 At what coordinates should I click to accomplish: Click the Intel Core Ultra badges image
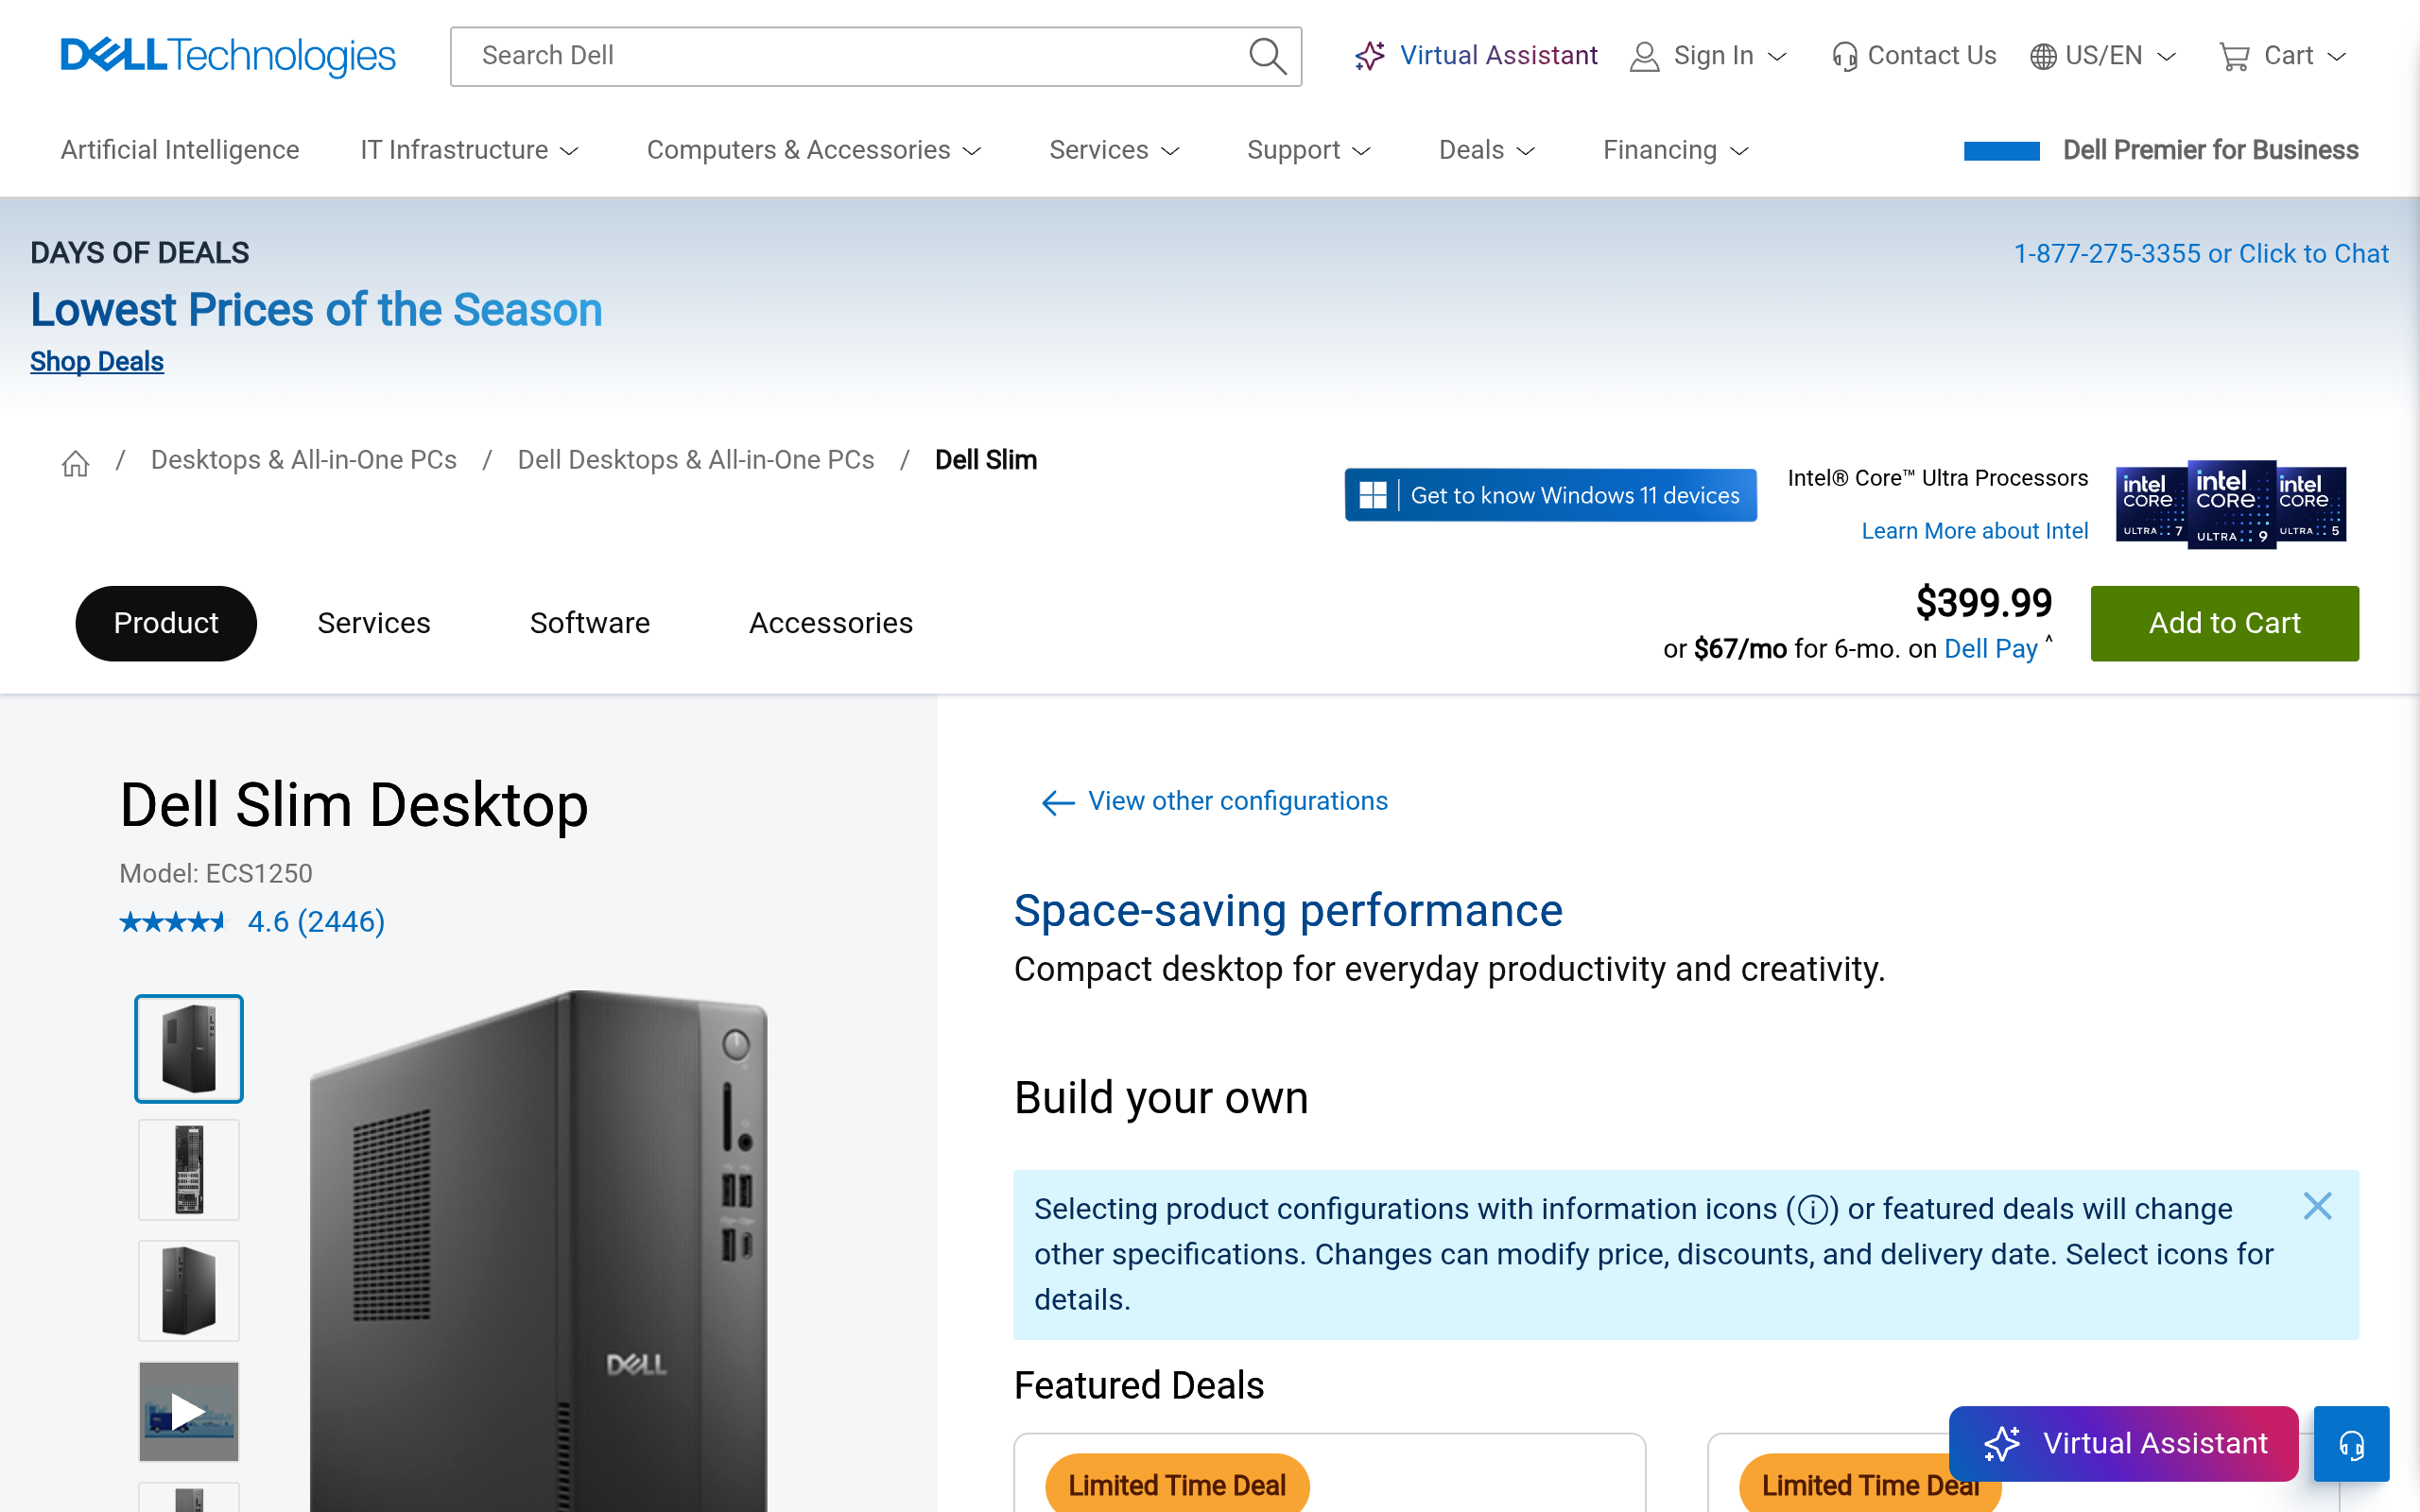[2231, 505]
